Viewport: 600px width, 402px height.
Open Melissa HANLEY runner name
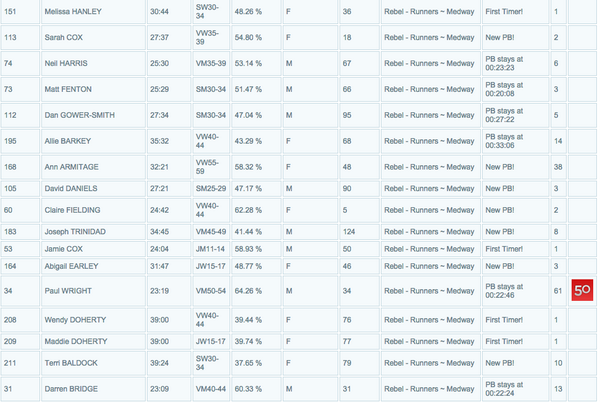(x=73, y=11)
